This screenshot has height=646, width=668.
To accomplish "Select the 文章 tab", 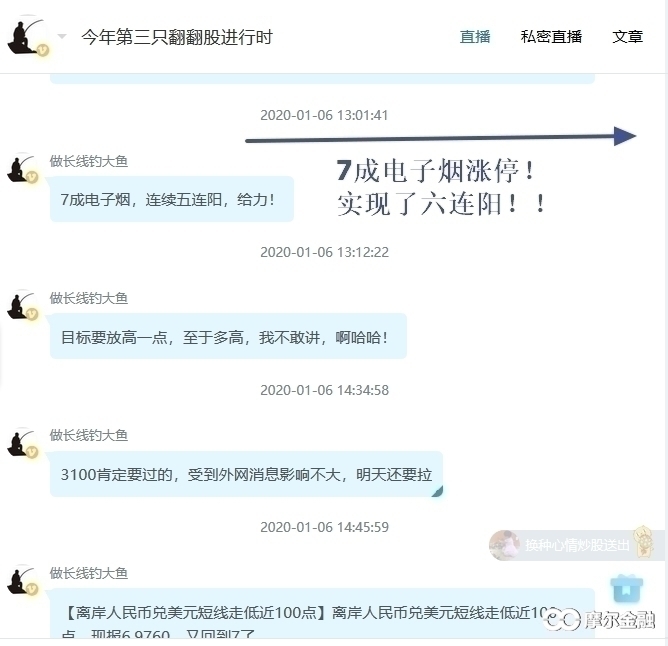I will pyautogui.click(x=628, y=37).
